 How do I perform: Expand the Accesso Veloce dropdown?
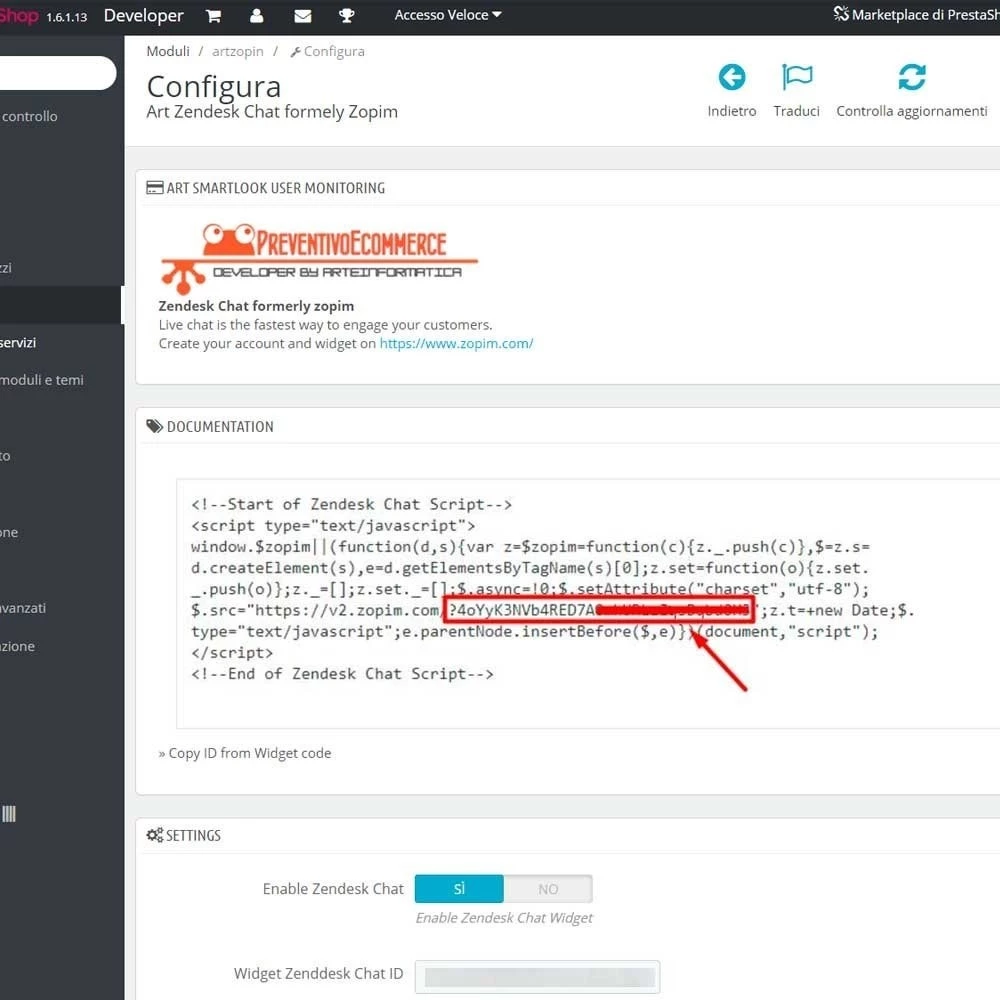[448, 15]
